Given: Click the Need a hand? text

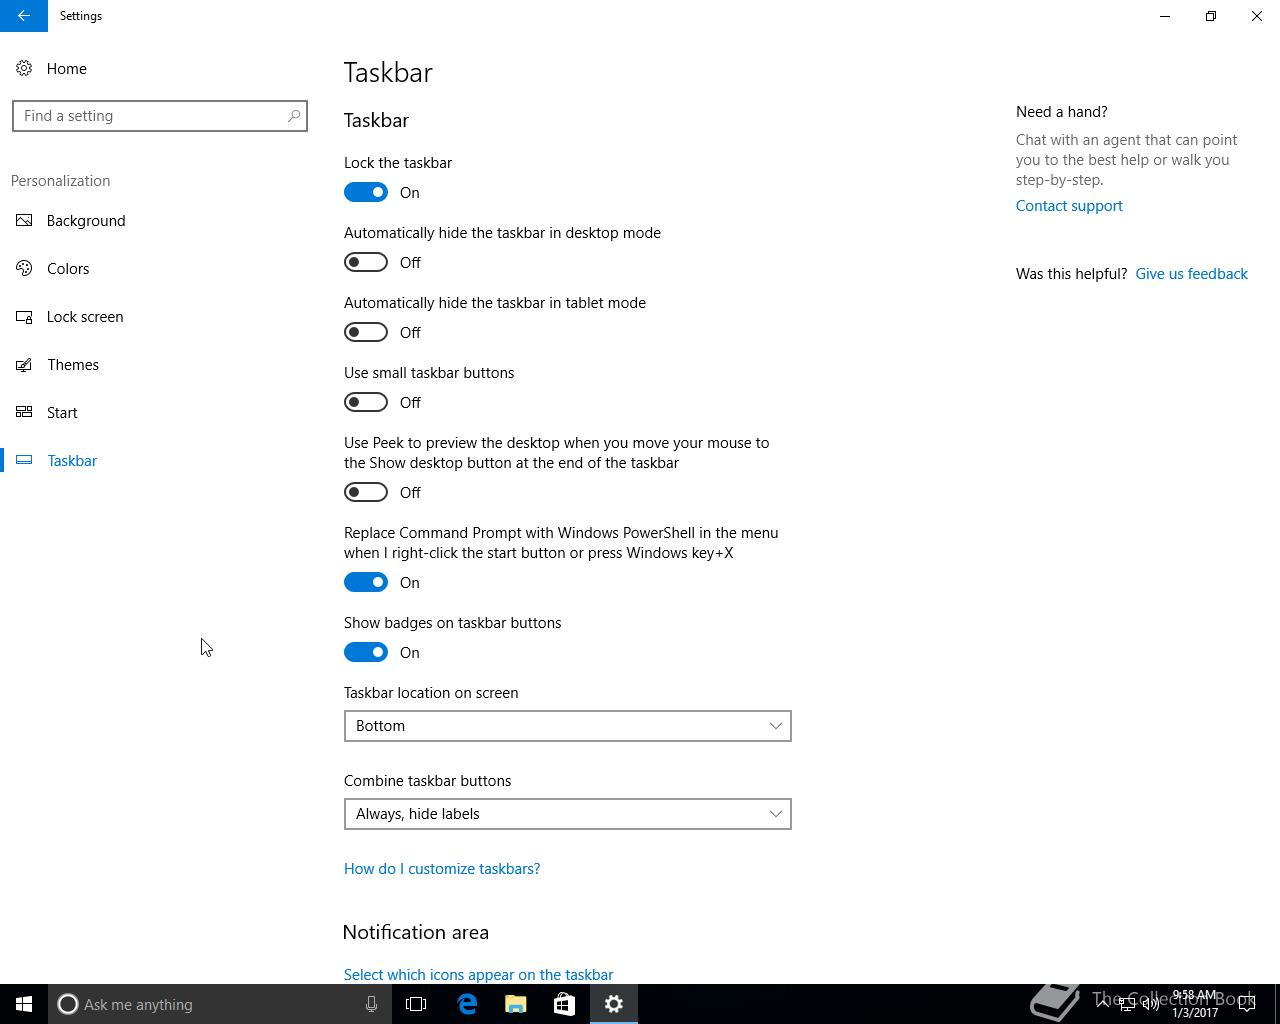Looking at the screenshot, I should [1062, 112].
